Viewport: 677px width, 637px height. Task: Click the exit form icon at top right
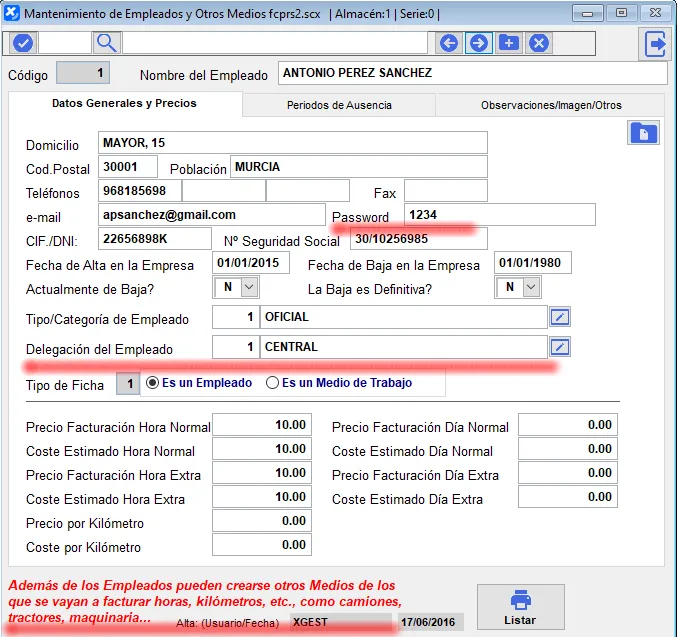point(656,44)
